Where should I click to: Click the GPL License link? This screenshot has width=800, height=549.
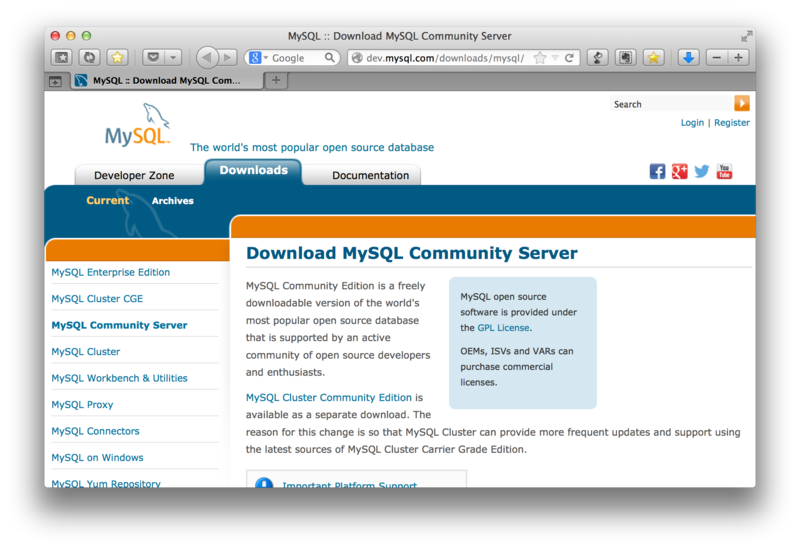tap(503, 328)
